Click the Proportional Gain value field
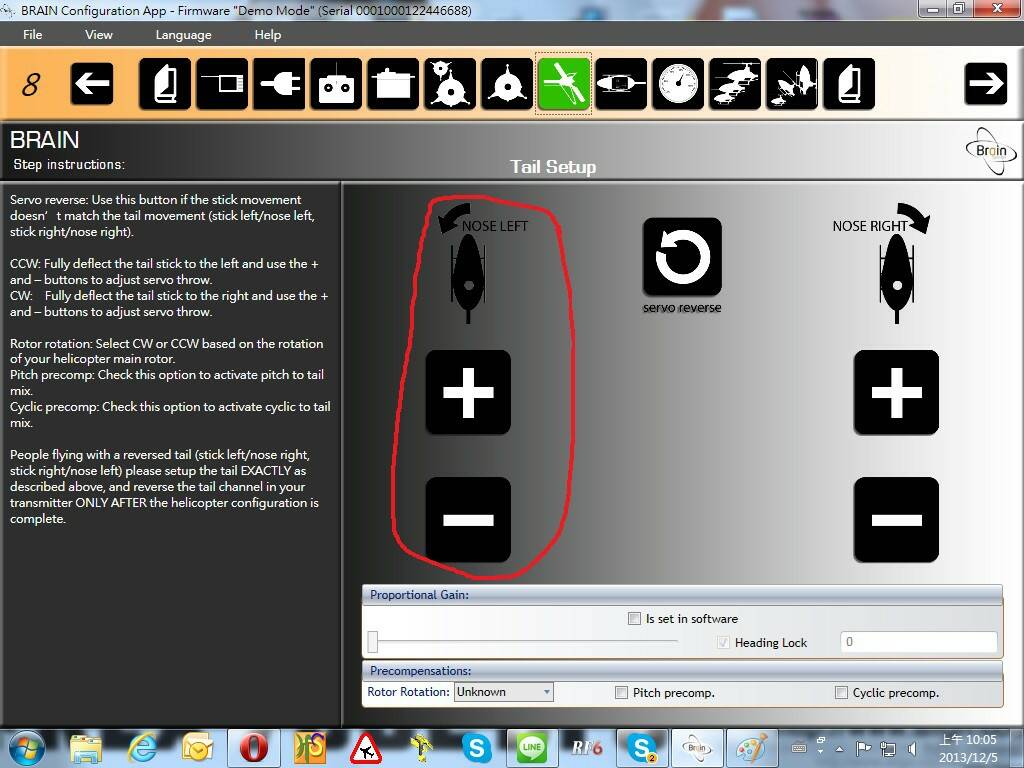 point(918,642)
